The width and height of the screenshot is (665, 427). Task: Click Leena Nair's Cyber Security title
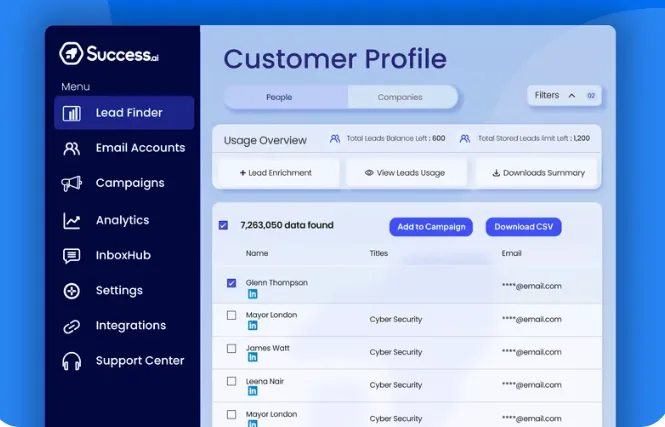point(396,385)
